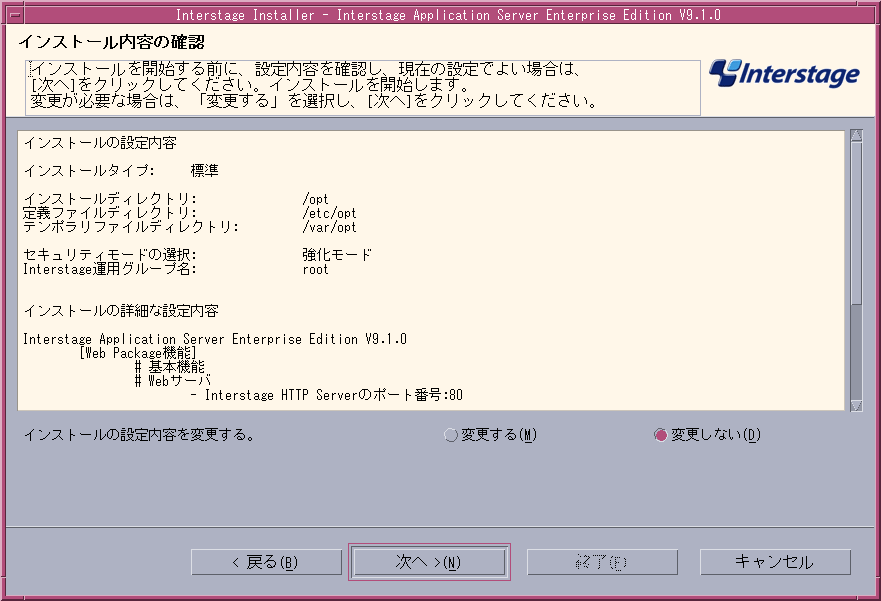
Task: Click the label セキュリティモードの選択:
Action: coord(110,255)
